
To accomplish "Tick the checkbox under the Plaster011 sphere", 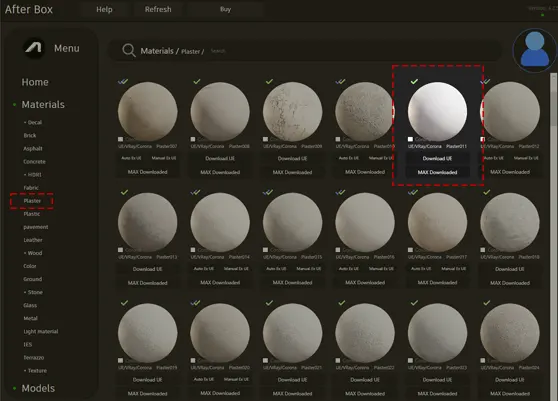I will pos(410,139).
